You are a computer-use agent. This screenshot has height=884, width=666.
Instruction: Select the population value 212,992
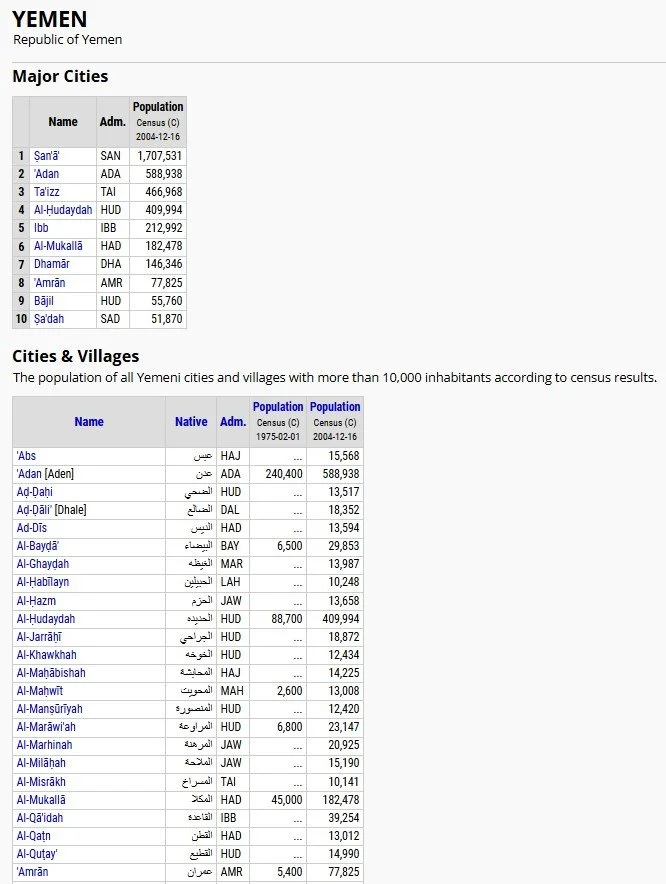coord(164,228)
